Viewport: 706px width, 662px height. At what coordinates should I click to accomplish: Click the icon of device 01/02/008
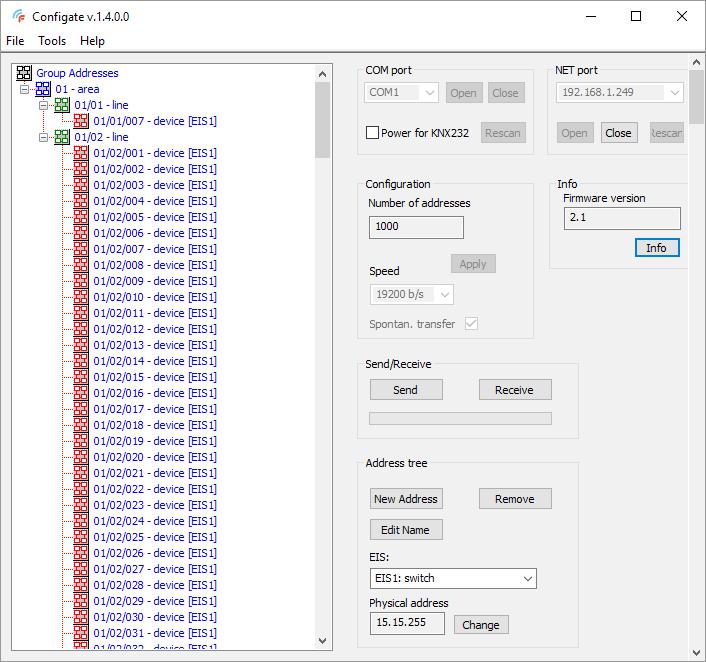click(x=81, y=265)
